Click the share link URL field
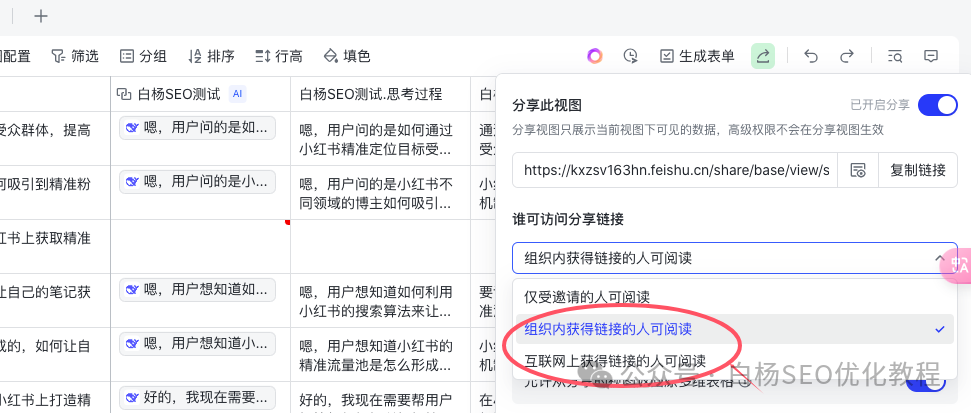Screen dimensions: 971x413 675,170
